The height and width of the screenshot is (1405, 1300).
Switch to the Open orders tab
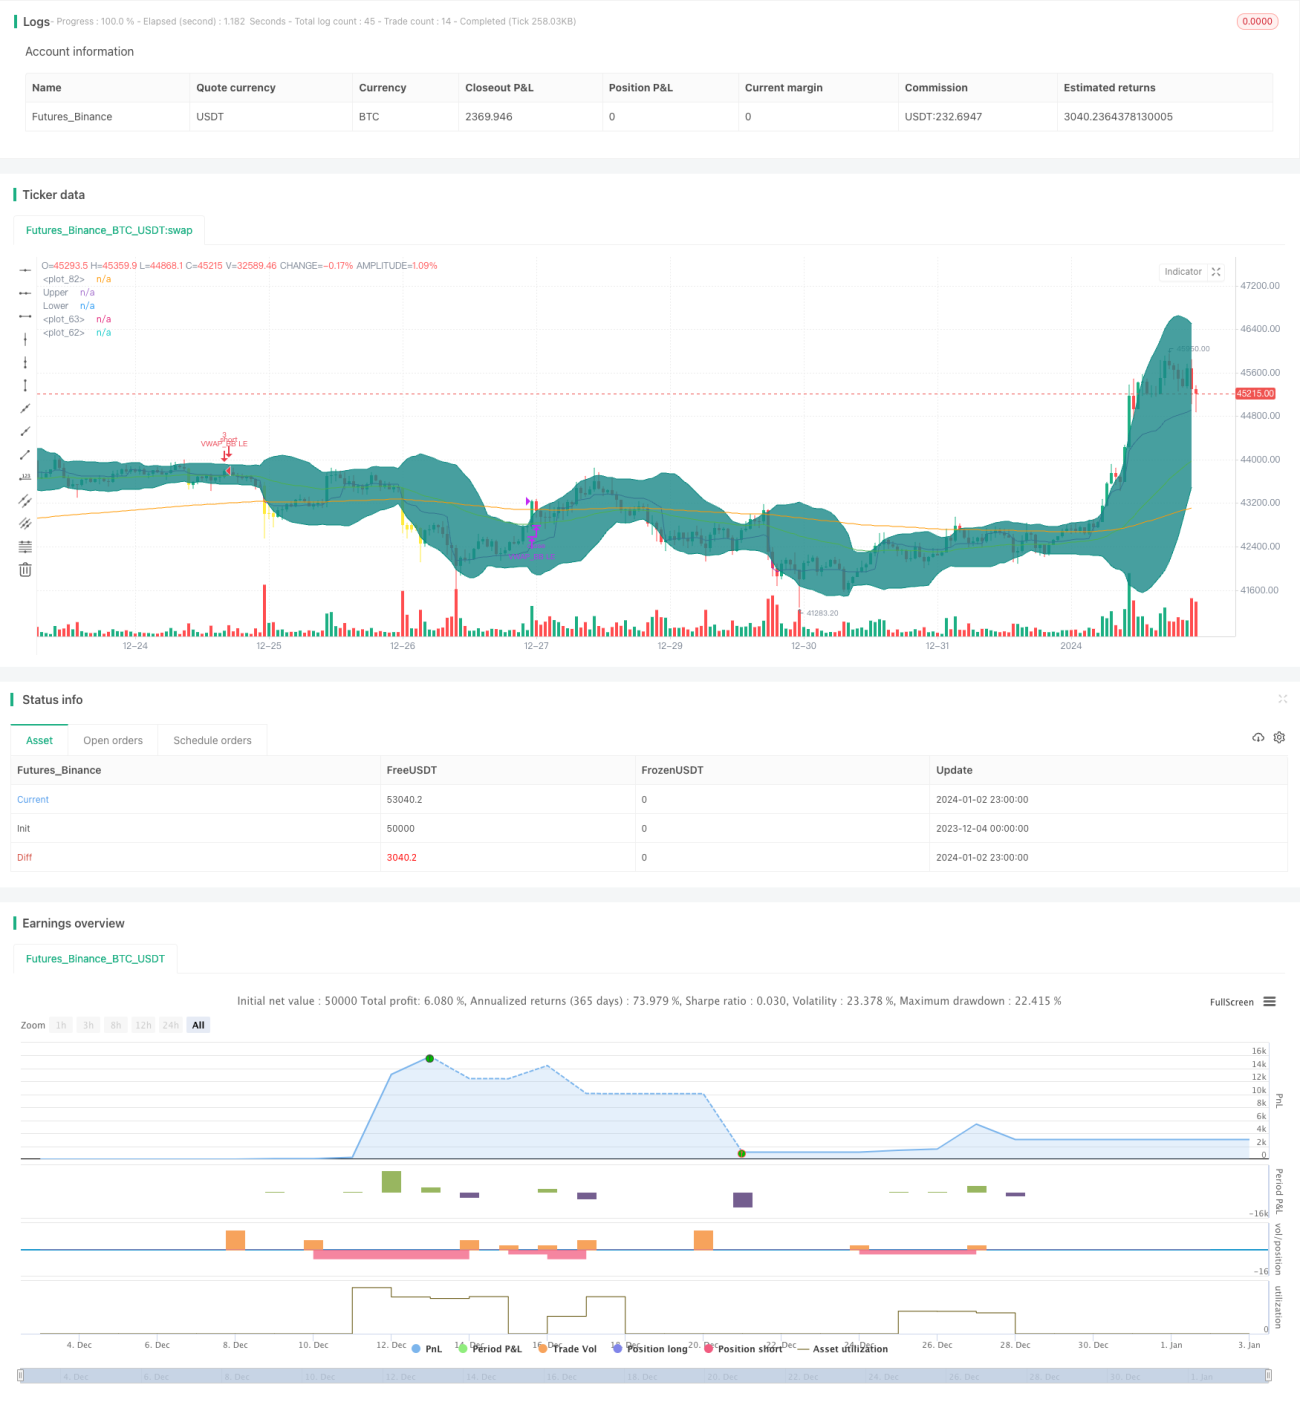(113, 740)
